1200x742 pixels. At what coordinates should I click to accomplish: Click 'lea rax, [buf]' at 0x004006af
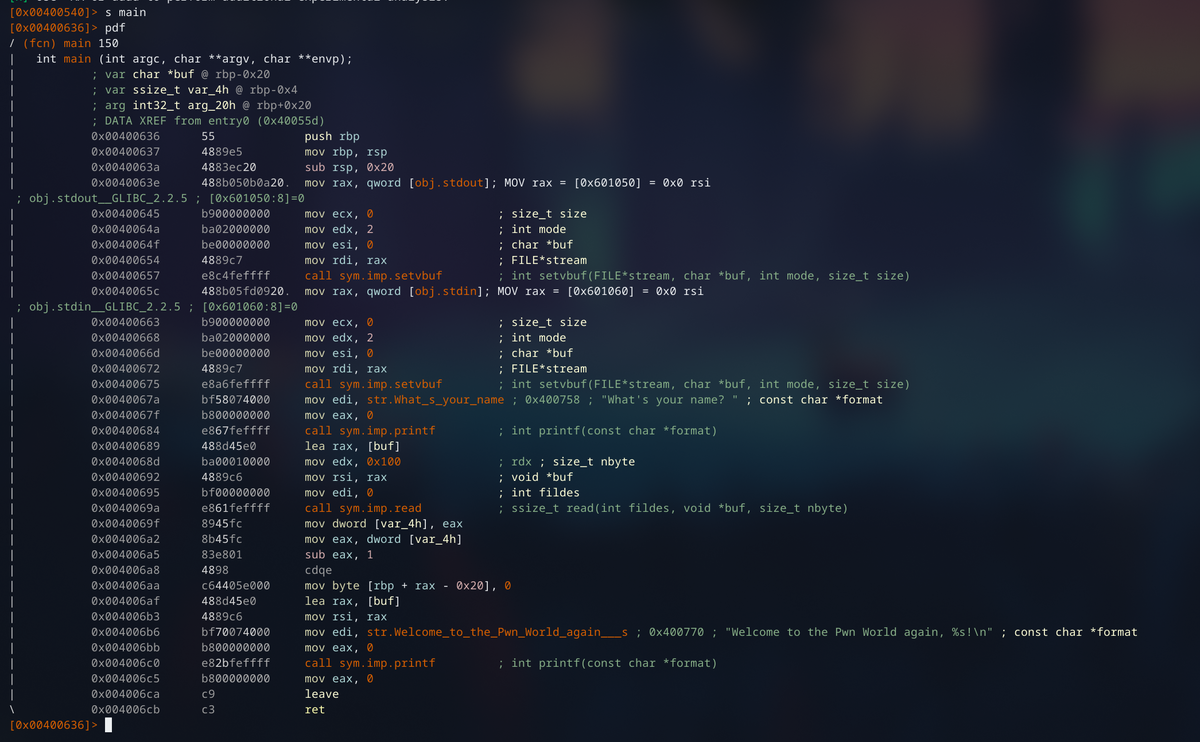click(x=353, y=601)
